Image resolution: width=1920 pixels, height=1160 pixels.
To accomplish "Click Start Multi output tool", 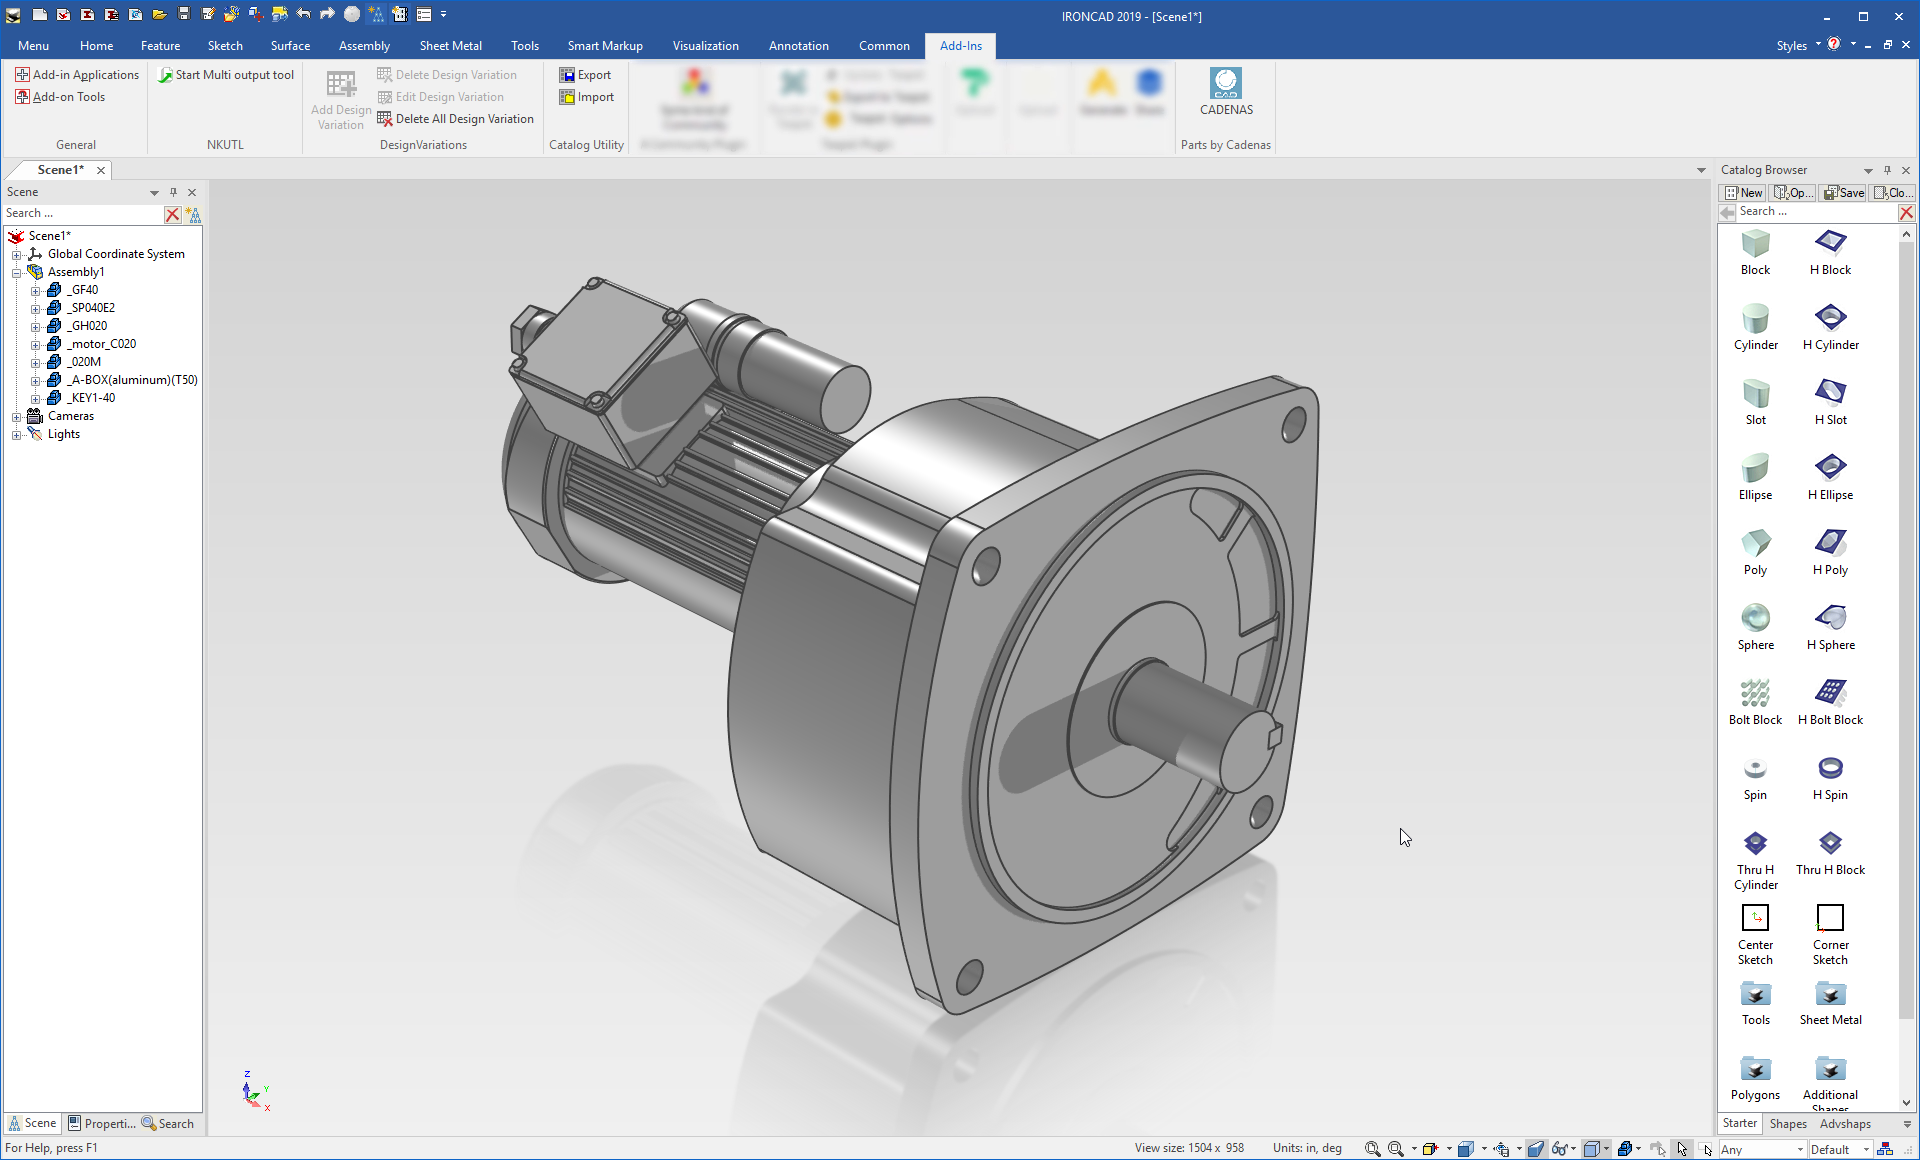I will [226, 74].
